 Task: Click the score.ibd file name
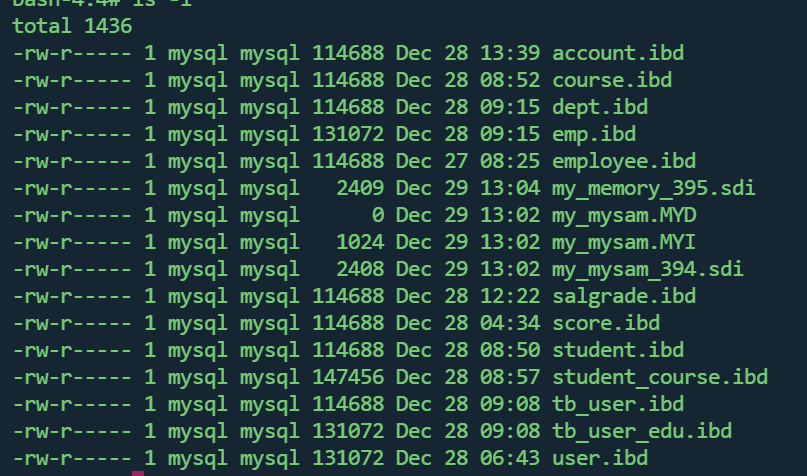[x=605, y=323]
